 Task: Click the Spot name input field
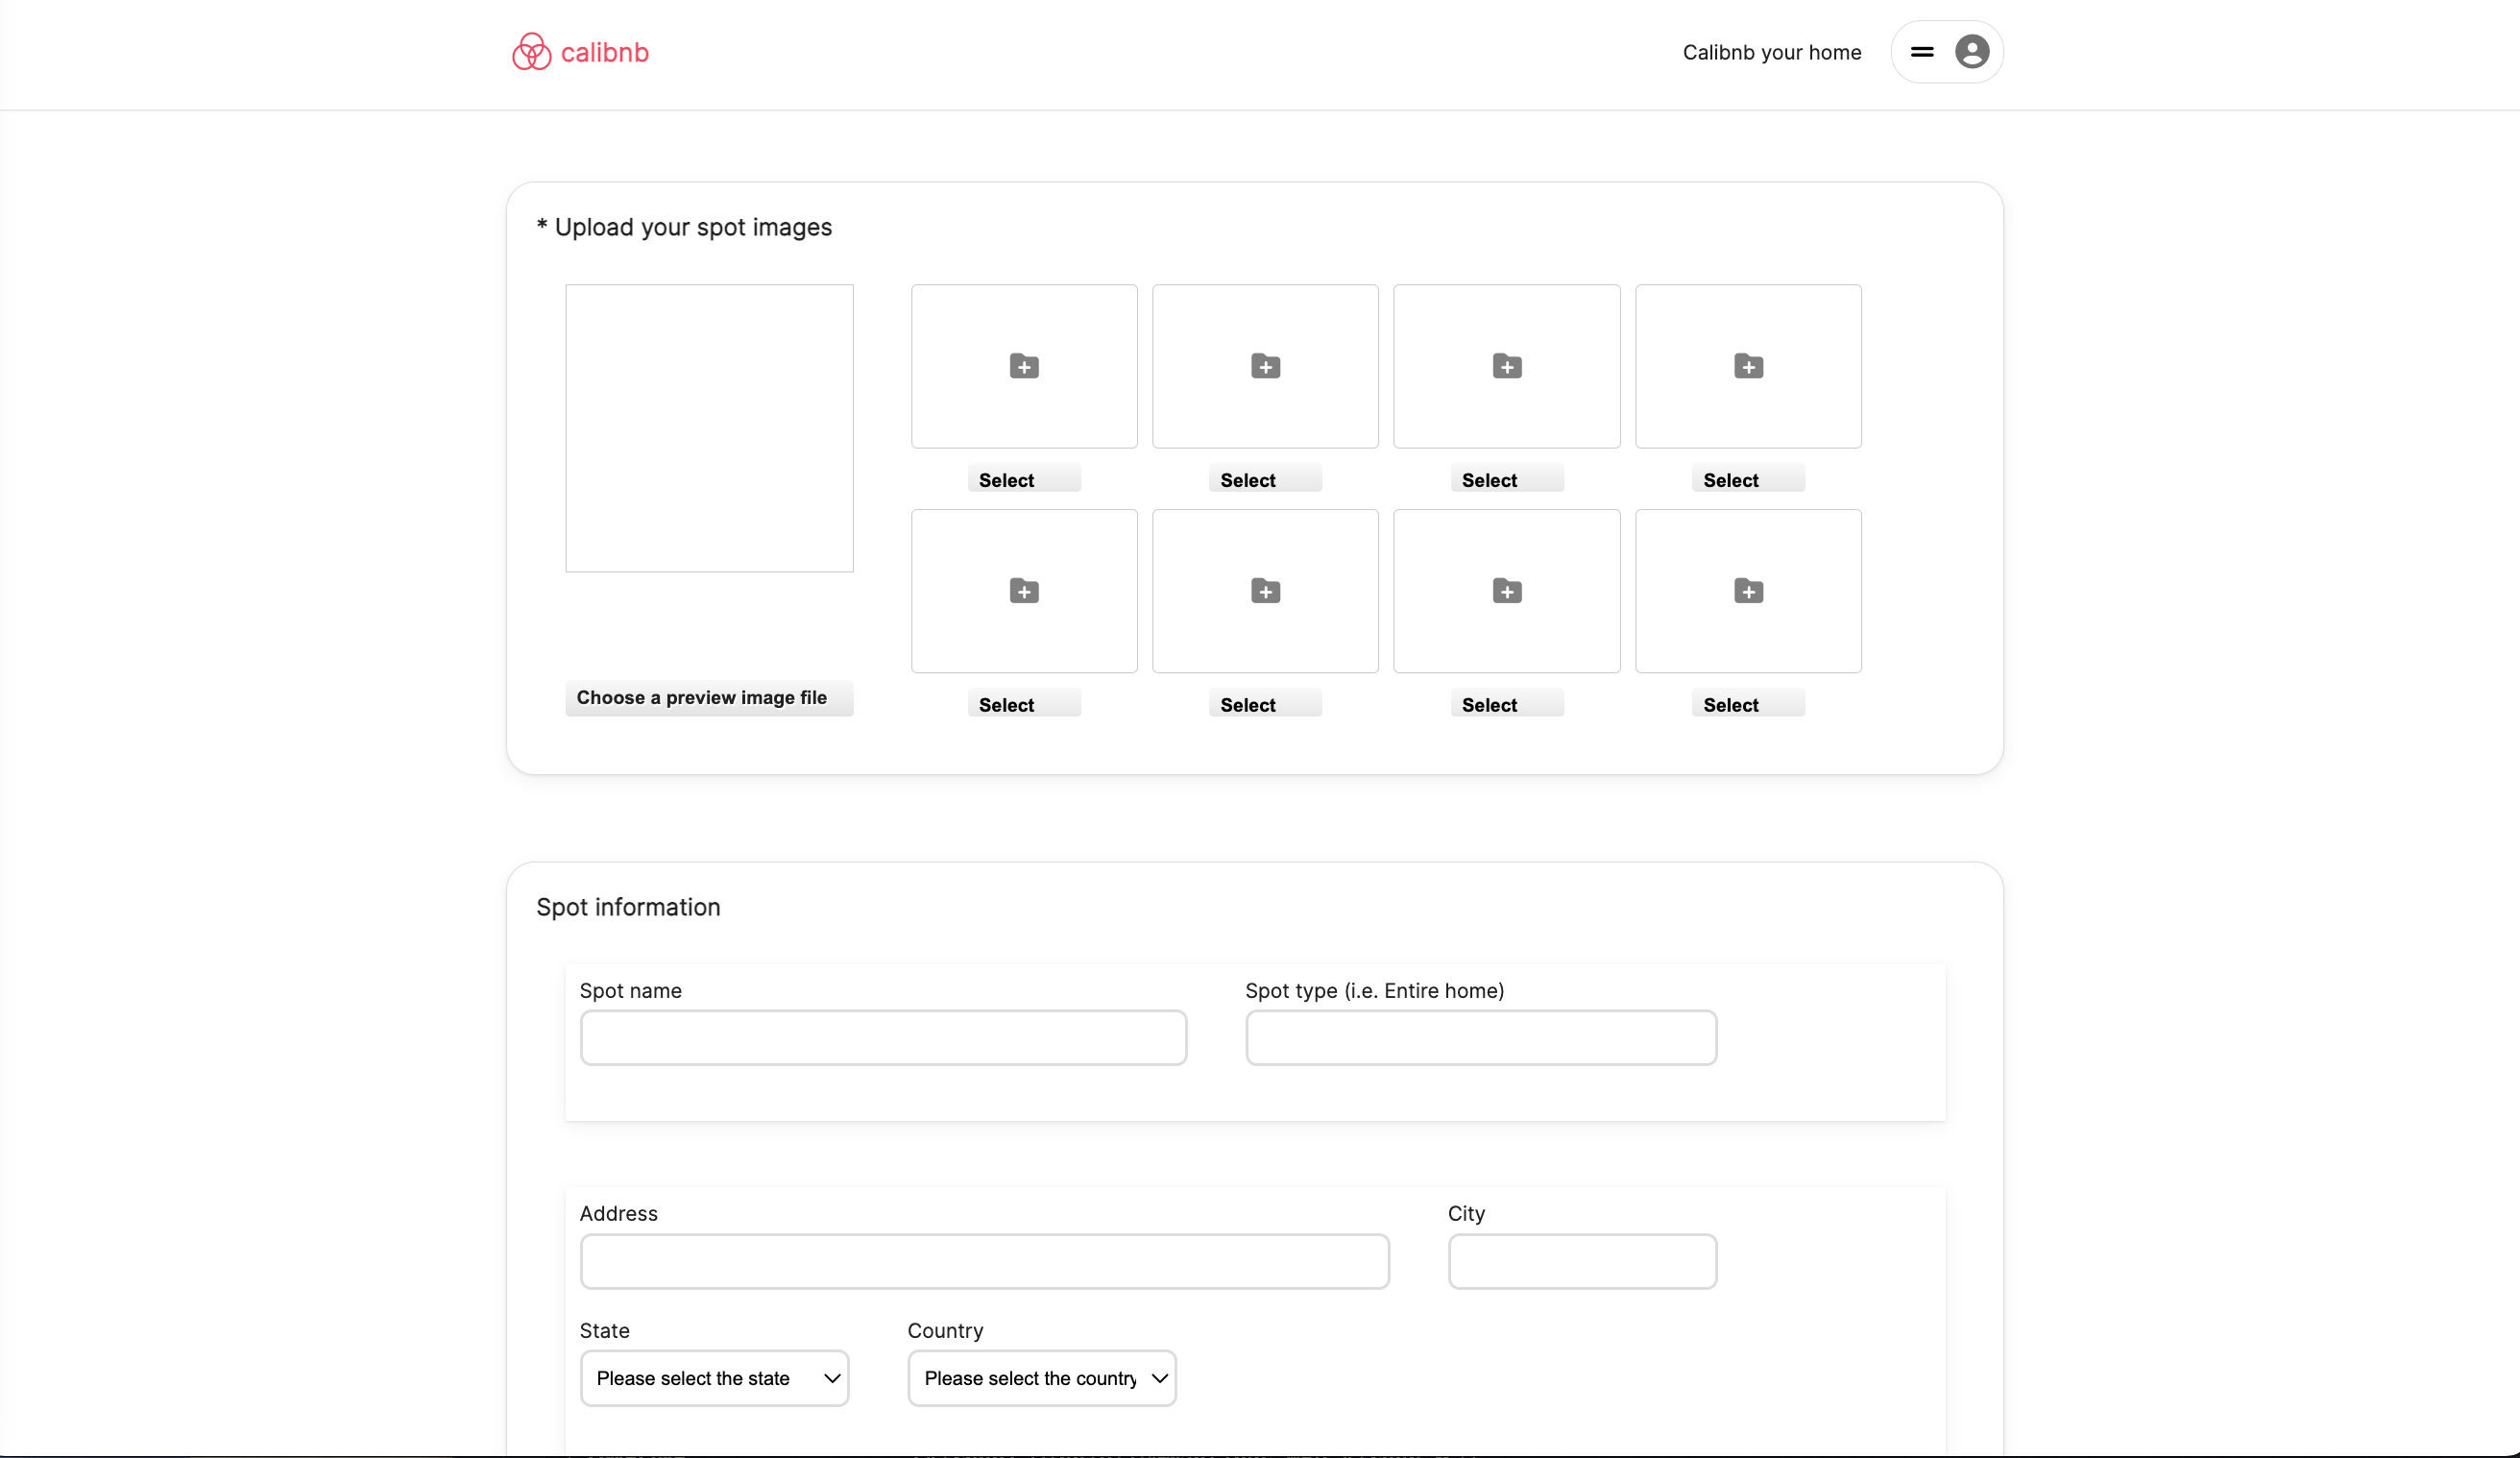point(883,1038)
